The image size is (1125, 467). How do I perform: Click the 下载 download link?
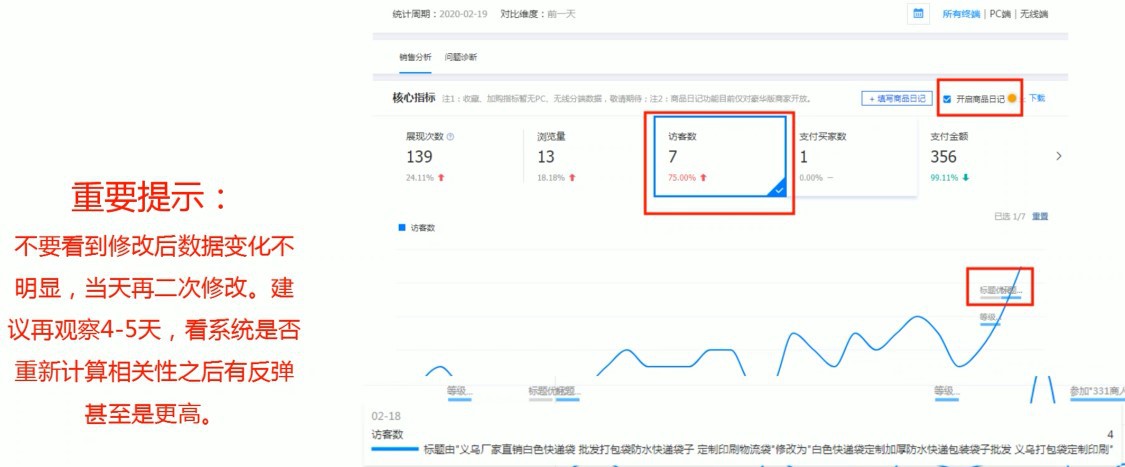(1037, 99)
